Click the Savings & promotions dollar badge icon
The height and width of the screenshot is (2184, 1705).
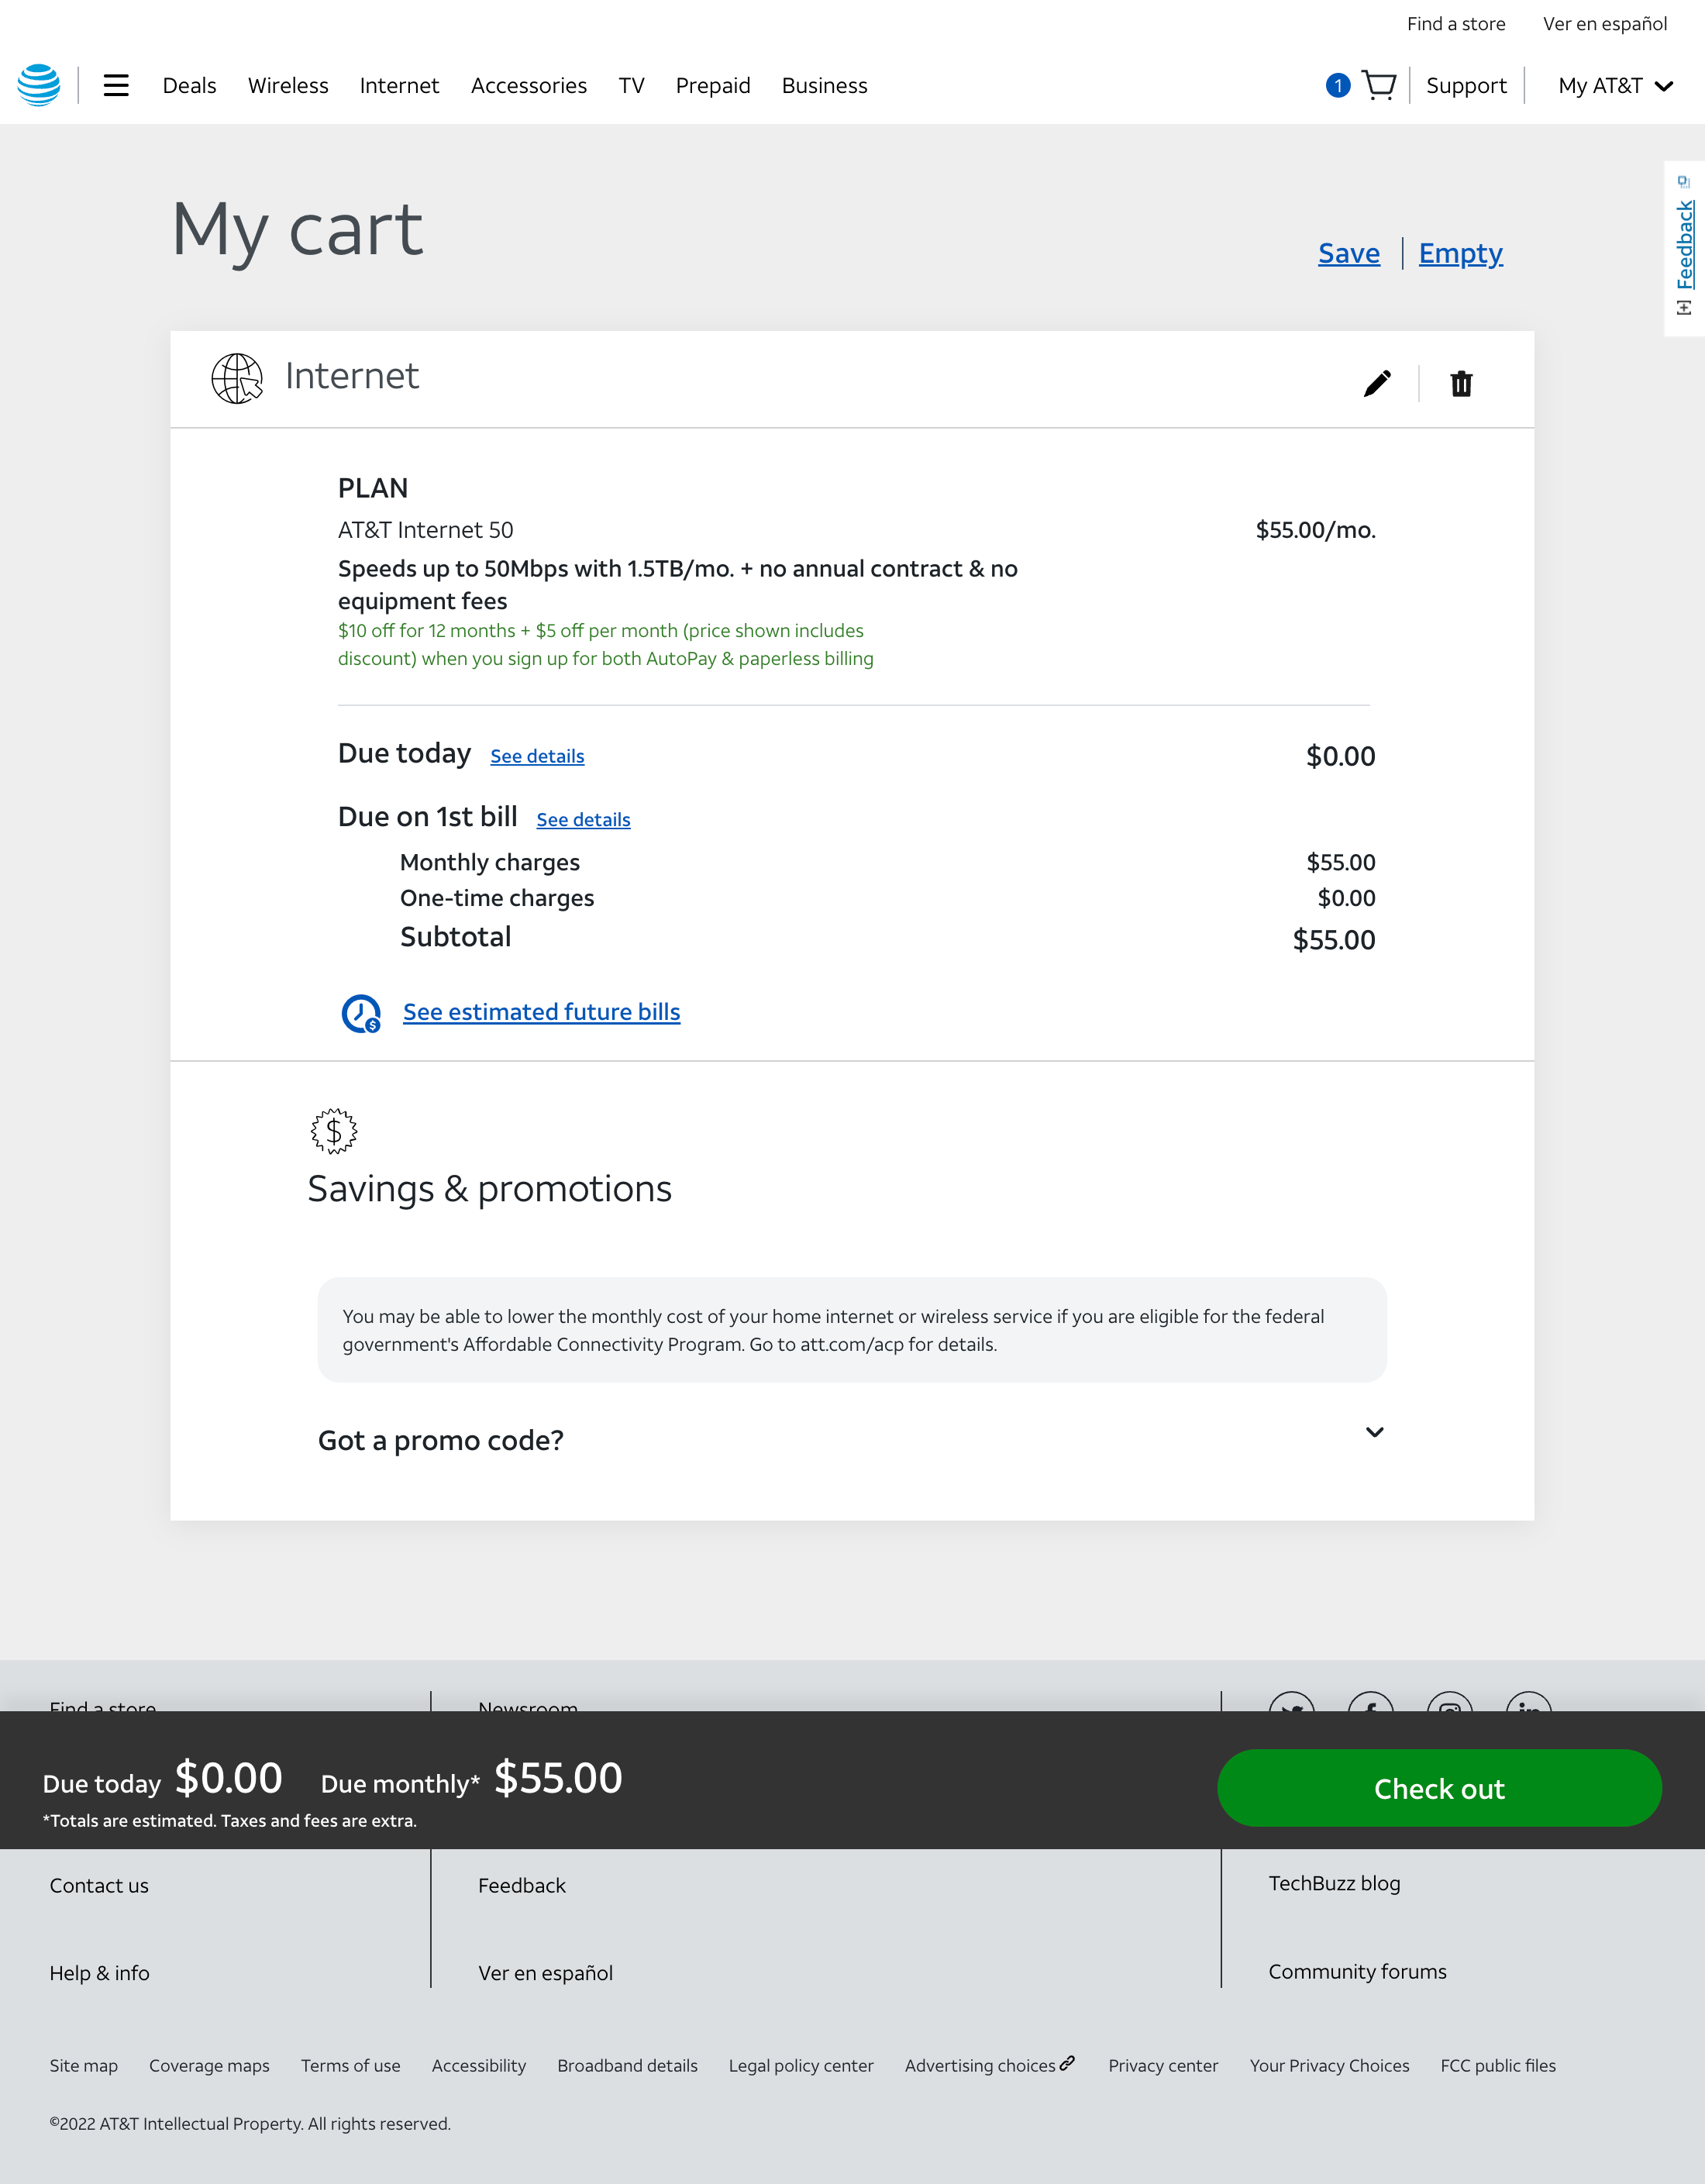334,1131
